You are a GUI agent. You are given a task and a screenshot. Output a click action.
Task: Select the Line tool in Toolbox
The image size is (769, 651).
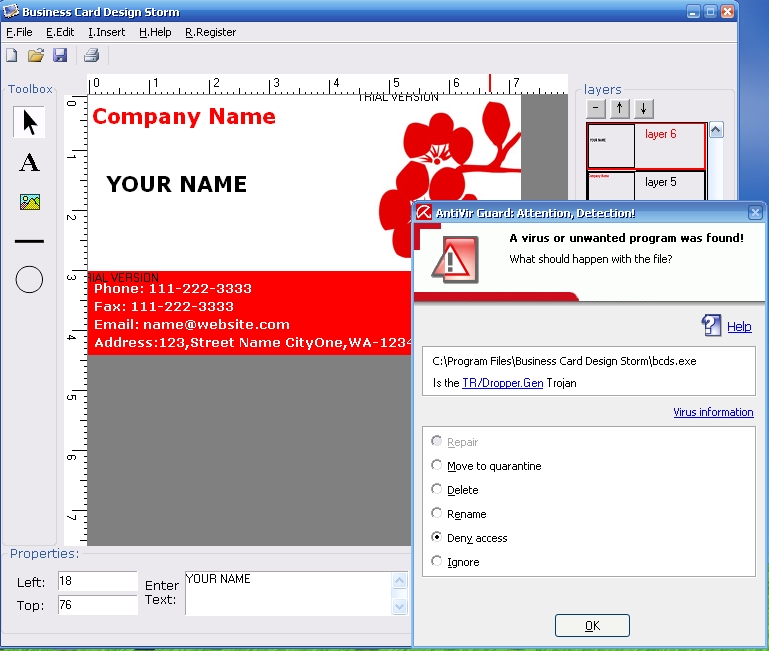pos(29,241)
